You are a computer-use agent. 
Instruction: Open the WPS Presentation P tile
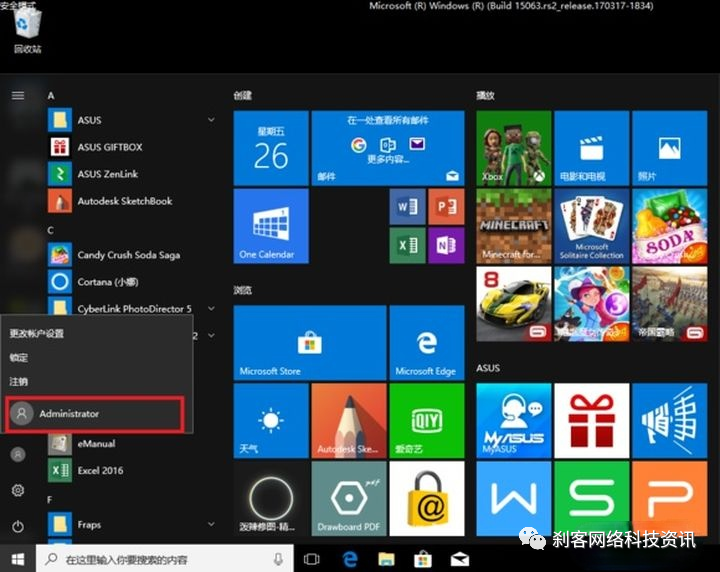[669, 499]
